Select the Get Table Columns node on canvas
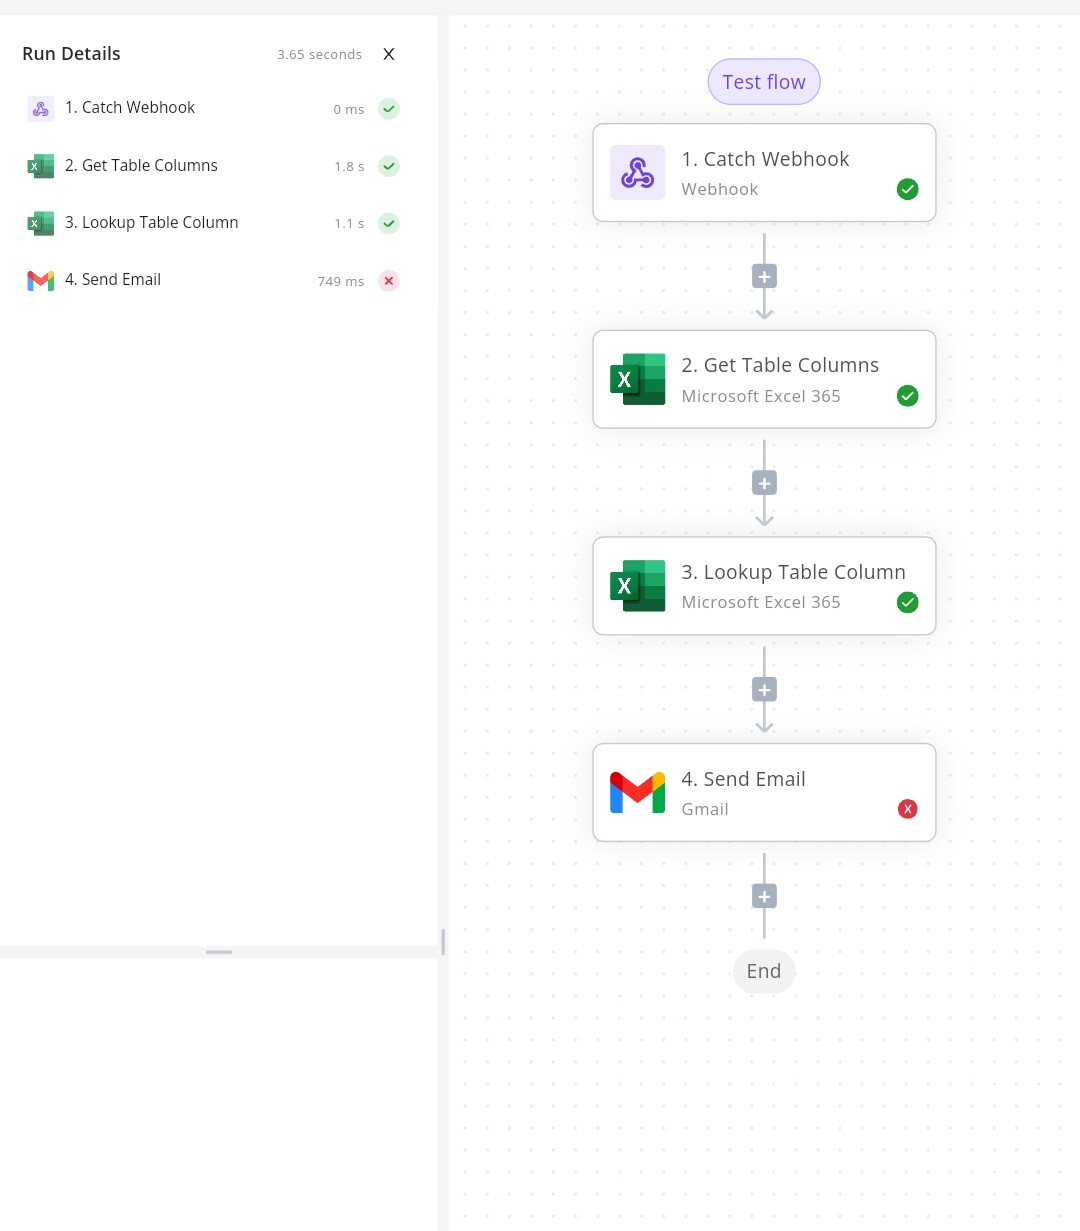1080x1231 pixels. coord(764,379)
